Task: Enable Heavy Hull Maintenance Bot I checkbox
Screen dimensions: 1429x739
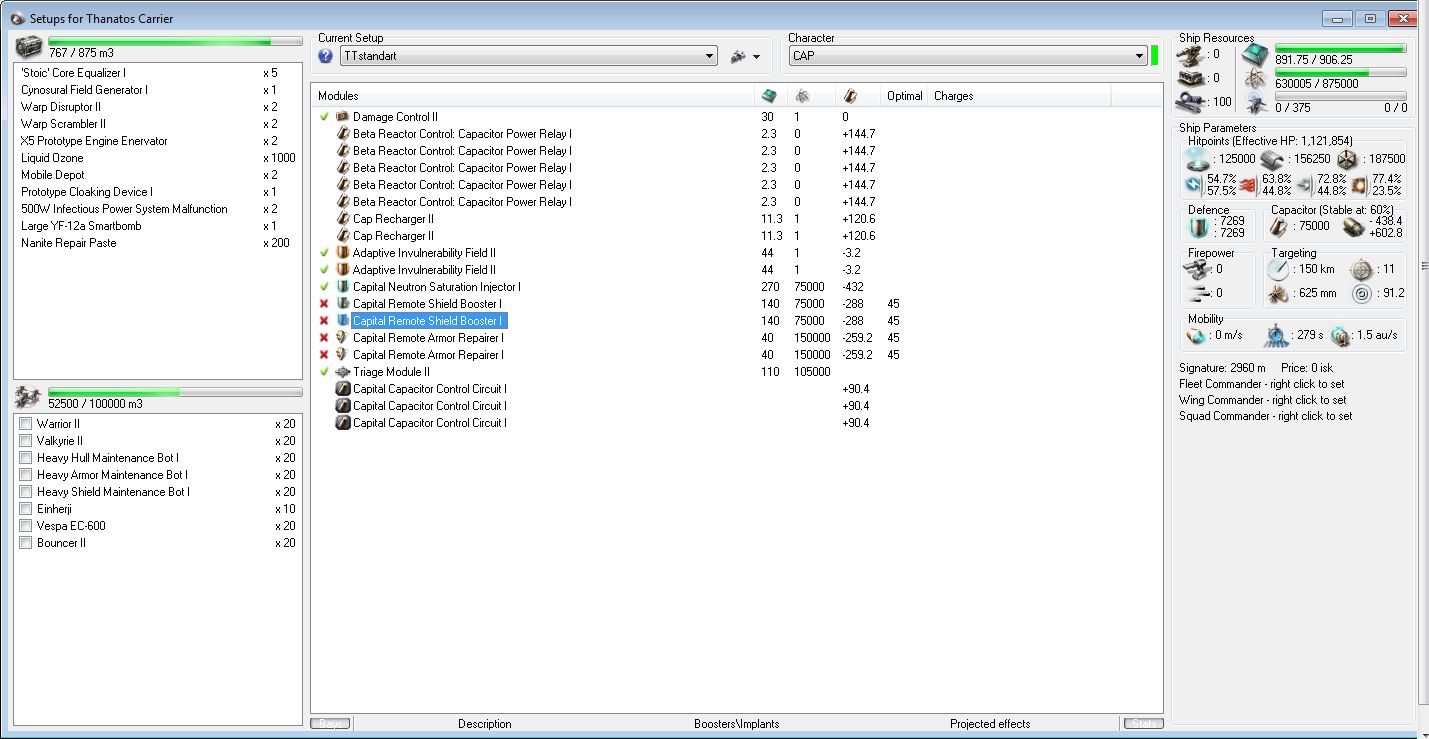Action: tap(26, 458)
